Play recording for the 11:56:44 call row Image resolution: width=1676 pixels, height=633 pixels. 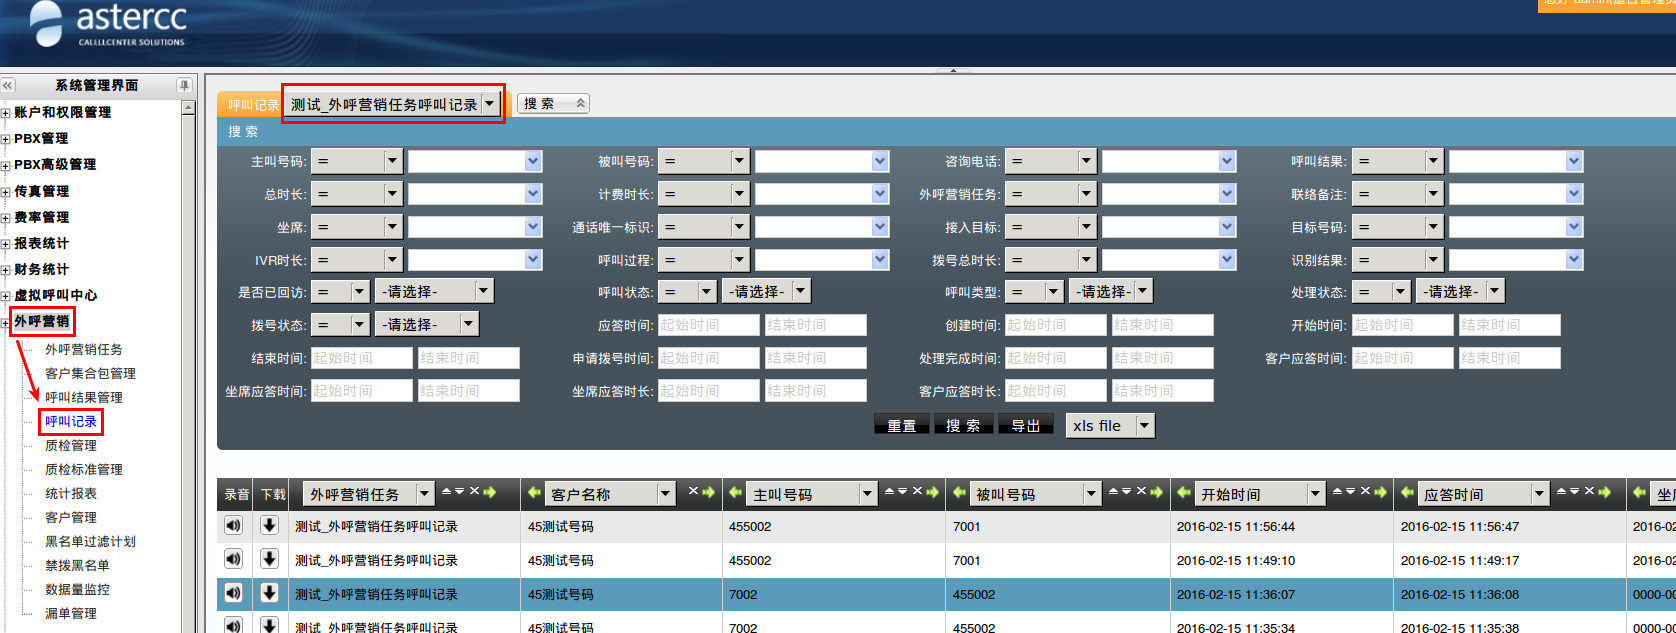[233, 526]
